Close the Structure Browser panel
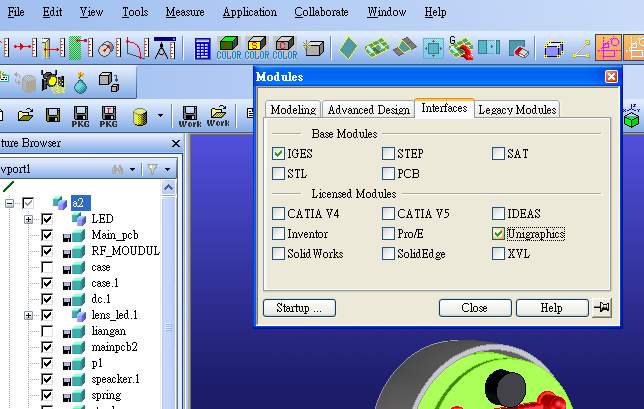Screen dimensions: 644x409 [x=176, y=143]
